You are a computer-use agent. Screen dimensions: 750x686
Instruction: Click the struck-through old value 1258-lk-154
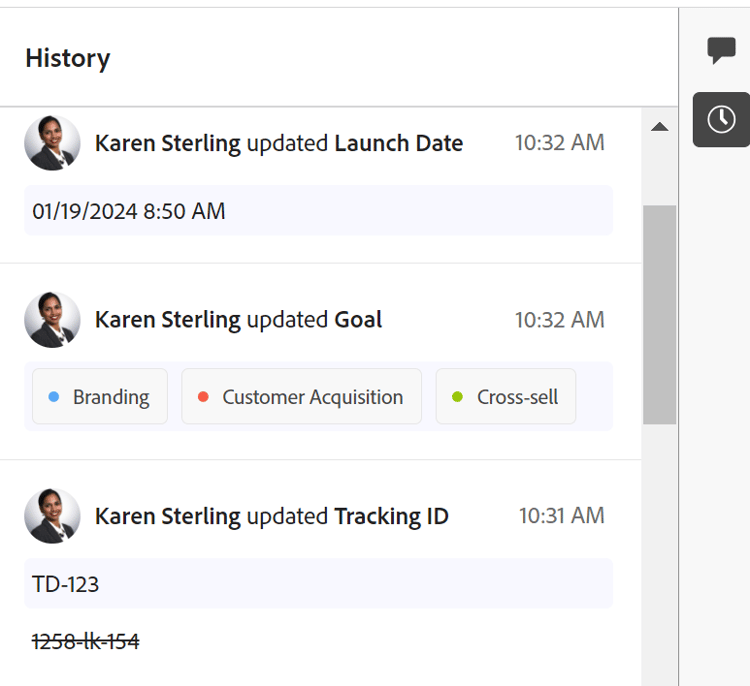click(86, 642)
